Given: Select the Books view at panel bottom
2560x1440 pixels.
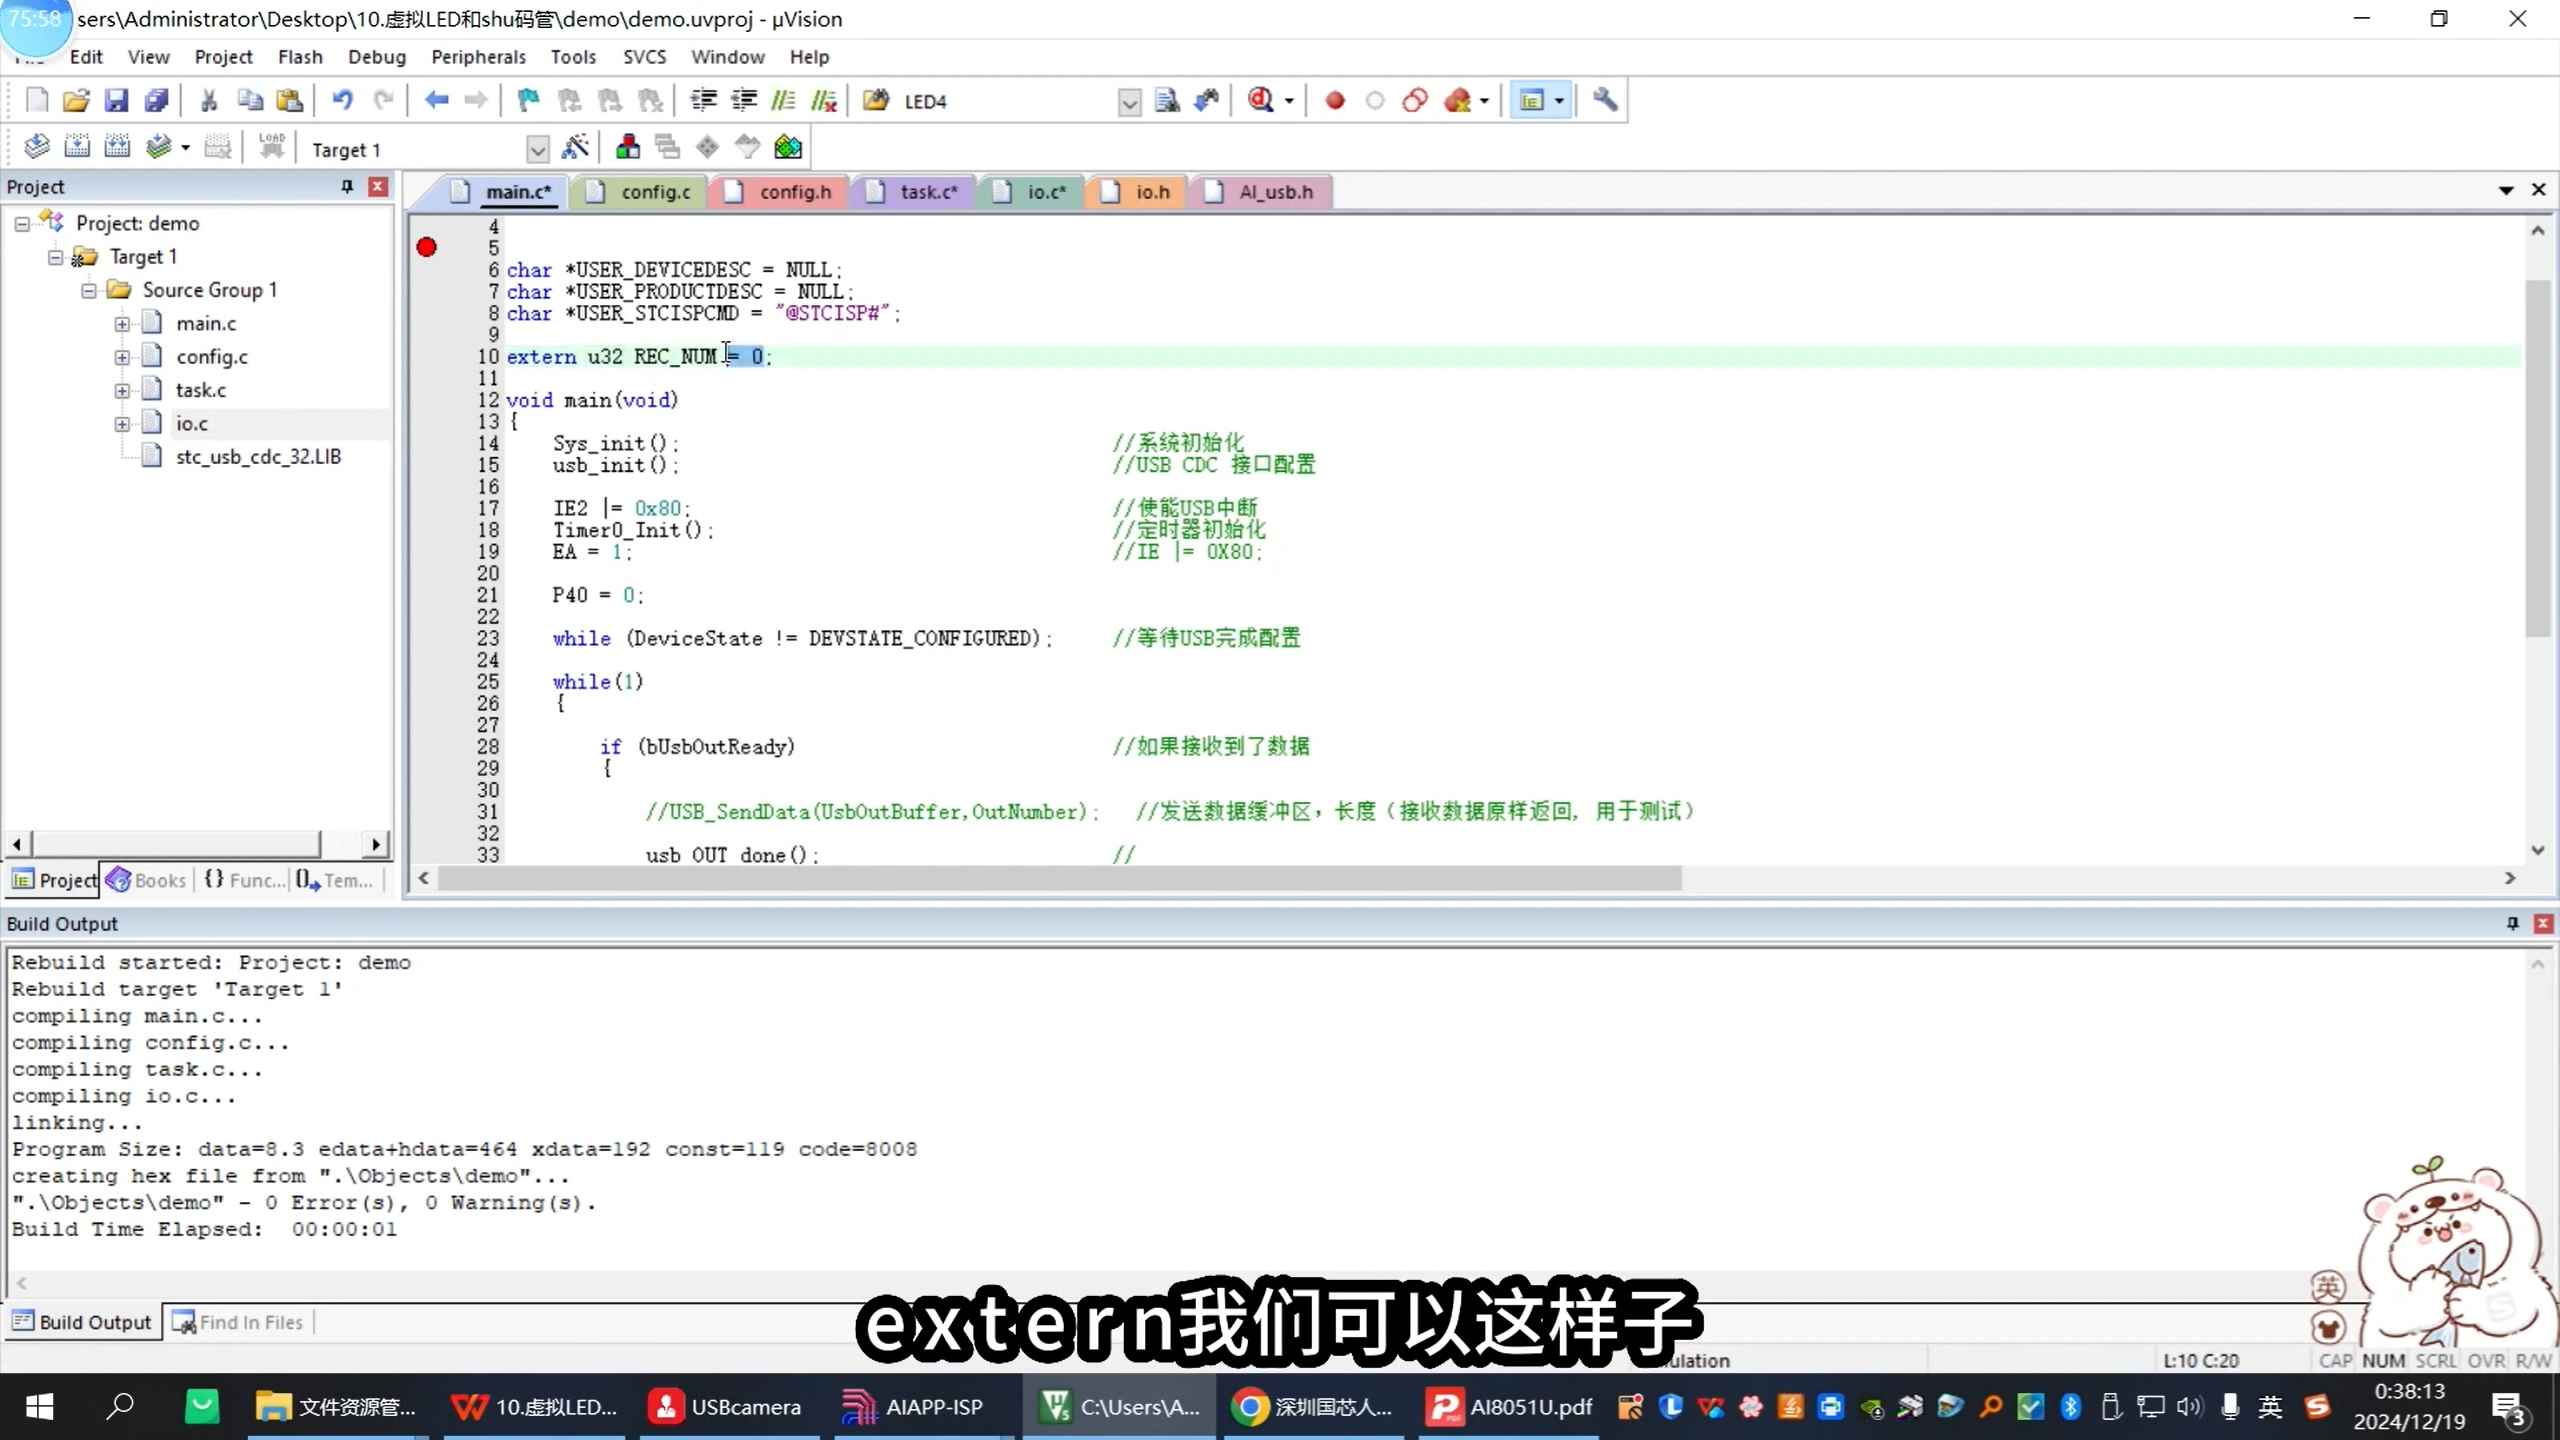Looking at the screenshot, I should click(x=146, y=880).
